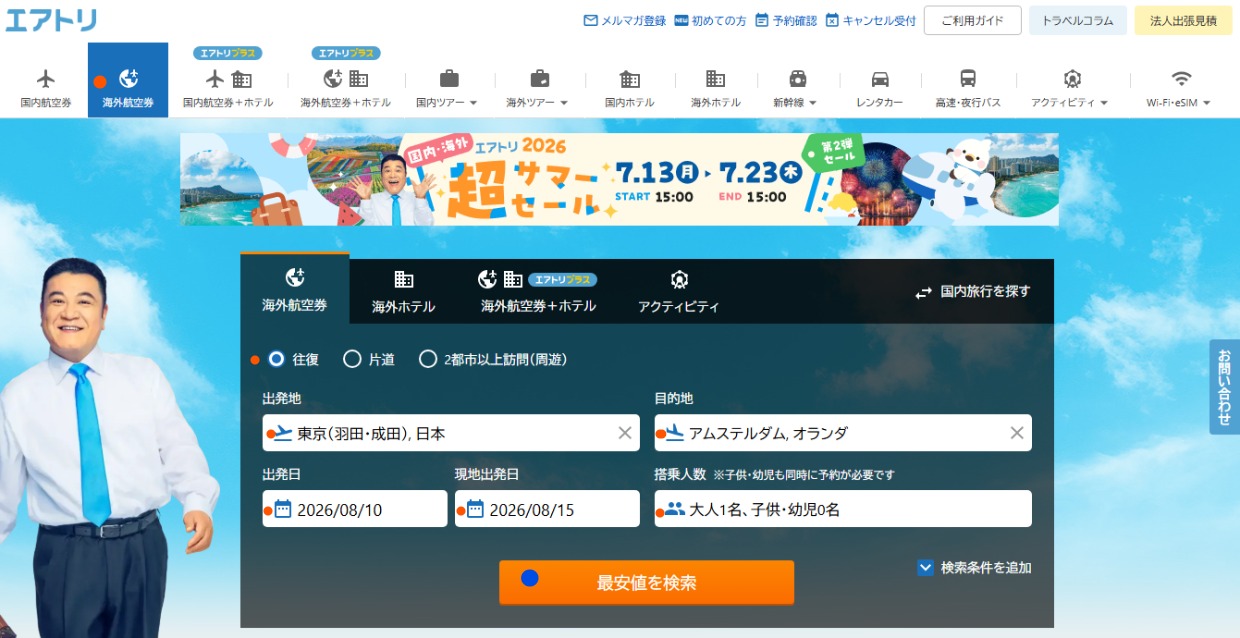Image resolution: width=1240 pixels, height=638 pixels.
Task: Switch to 海外ホテル search tab
Action: click(404, 291)
